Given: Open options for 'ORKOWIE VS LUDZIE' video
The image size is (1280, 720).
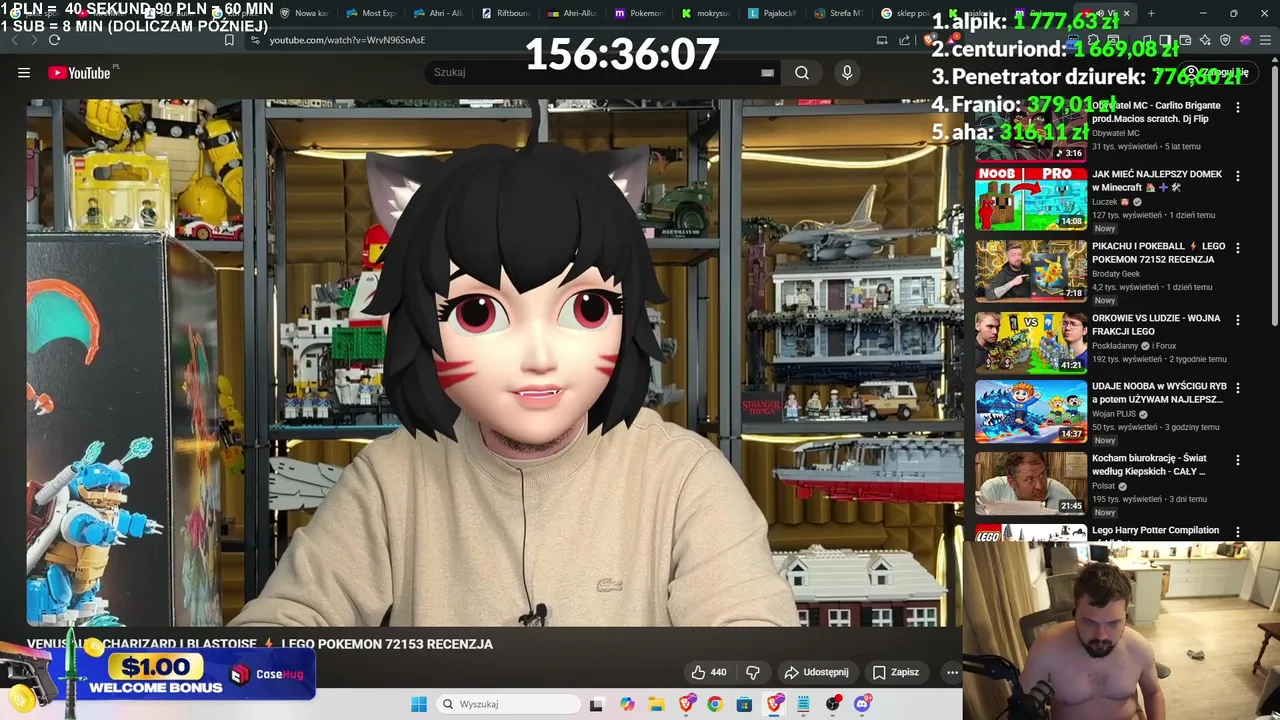Looking at the screenshot, I should (x=1238, y=320).
